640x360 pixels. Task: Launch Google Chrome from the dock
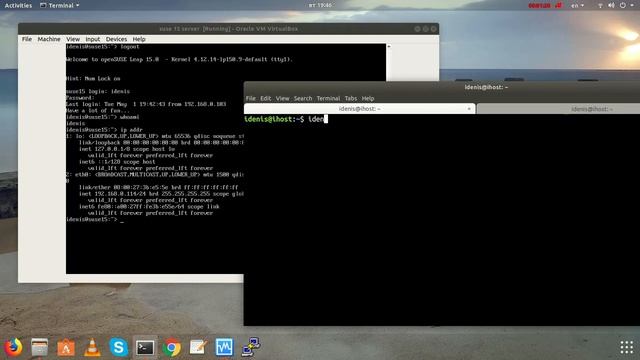(x=172, y=348)
